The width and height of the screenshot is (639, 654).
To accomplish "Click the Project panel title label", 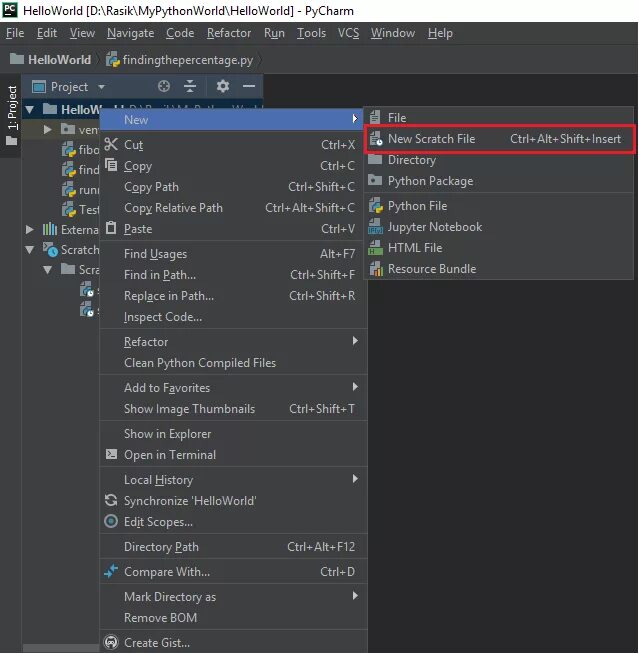I will pyautogui.click(x=69, y=87).
